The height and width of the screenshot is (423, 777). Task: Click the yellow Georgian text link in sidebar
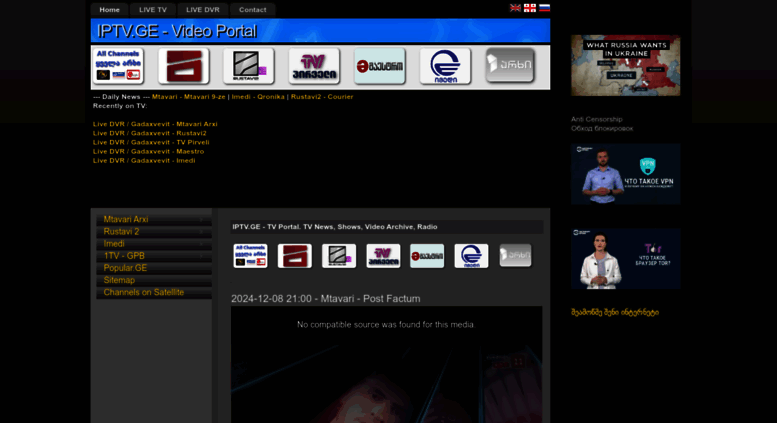pos(615,313)
